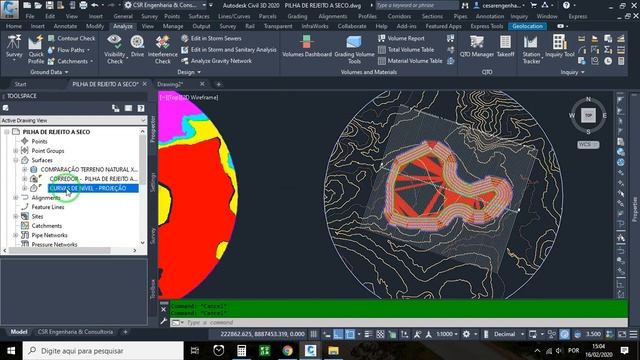Collapse the Surfaces tree node
This screenshot has height=360, width=640.
[16, 160]
